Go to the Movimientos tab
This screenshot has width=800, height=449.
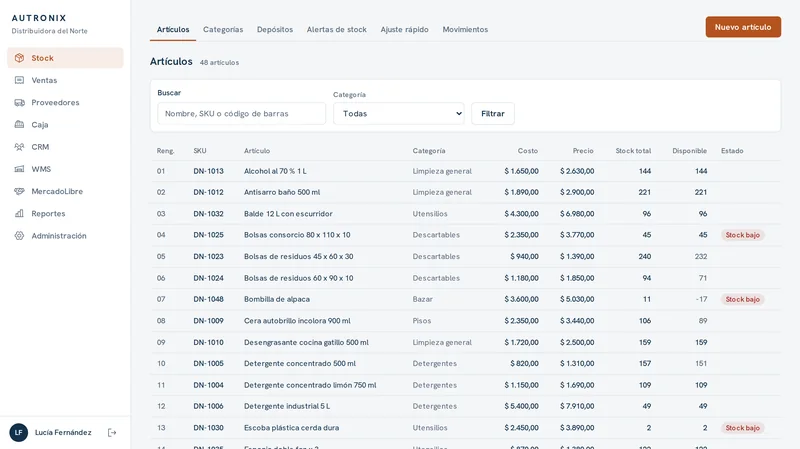(465, 30)
